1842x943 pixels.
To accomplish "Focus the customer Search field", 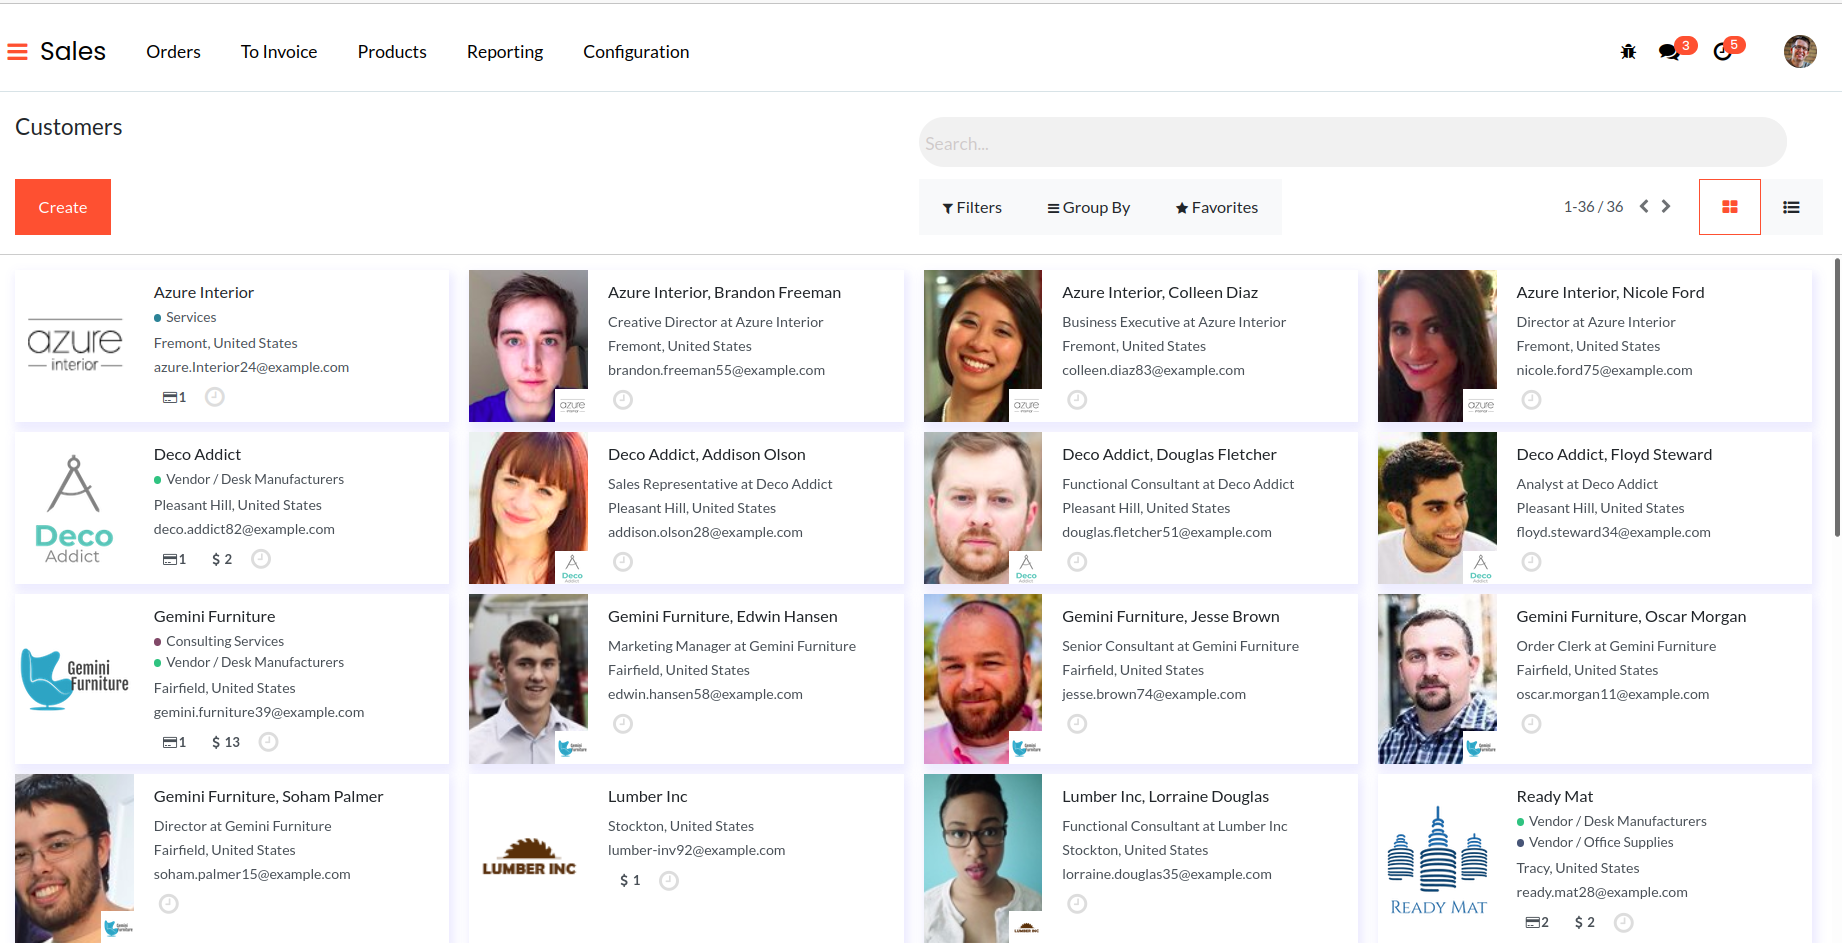I will pyautogui.click(x=1352, y=143).
